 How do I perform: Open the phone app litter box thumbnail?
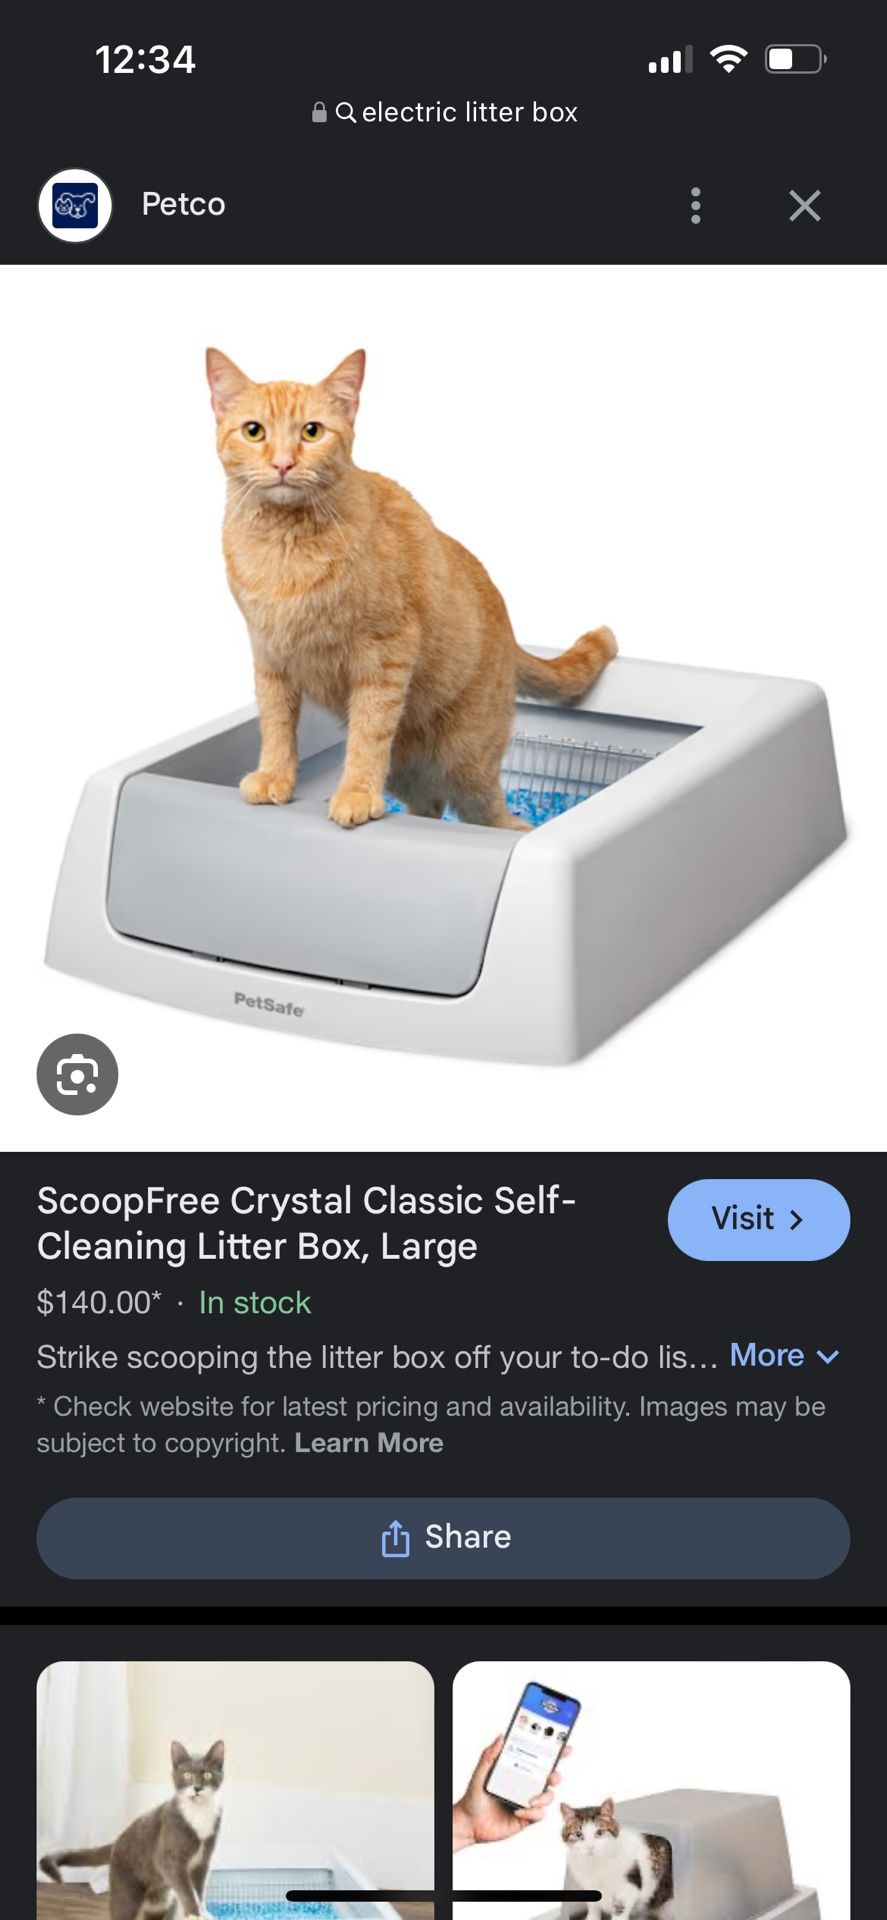[x=651, y=1790]
